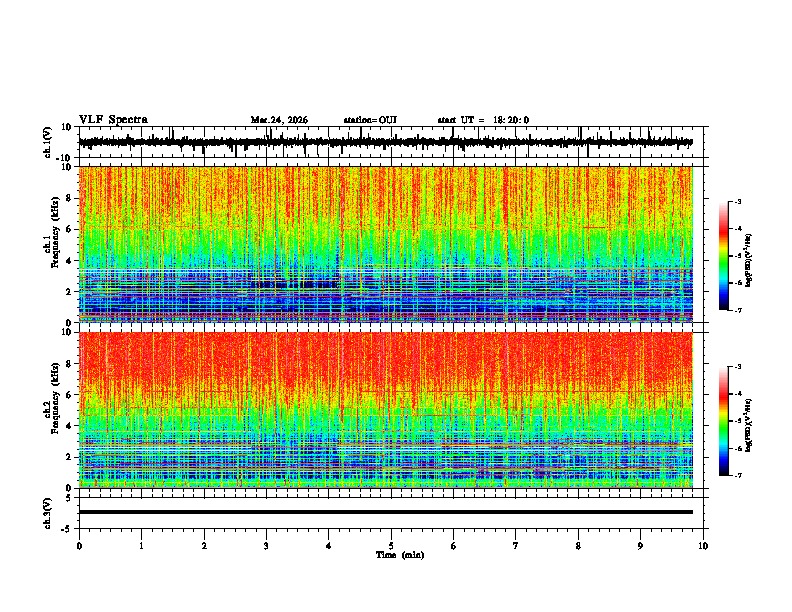The image size is (792, 612).
Task: Click time axis tick label '9'
Action: pos(640,546)
